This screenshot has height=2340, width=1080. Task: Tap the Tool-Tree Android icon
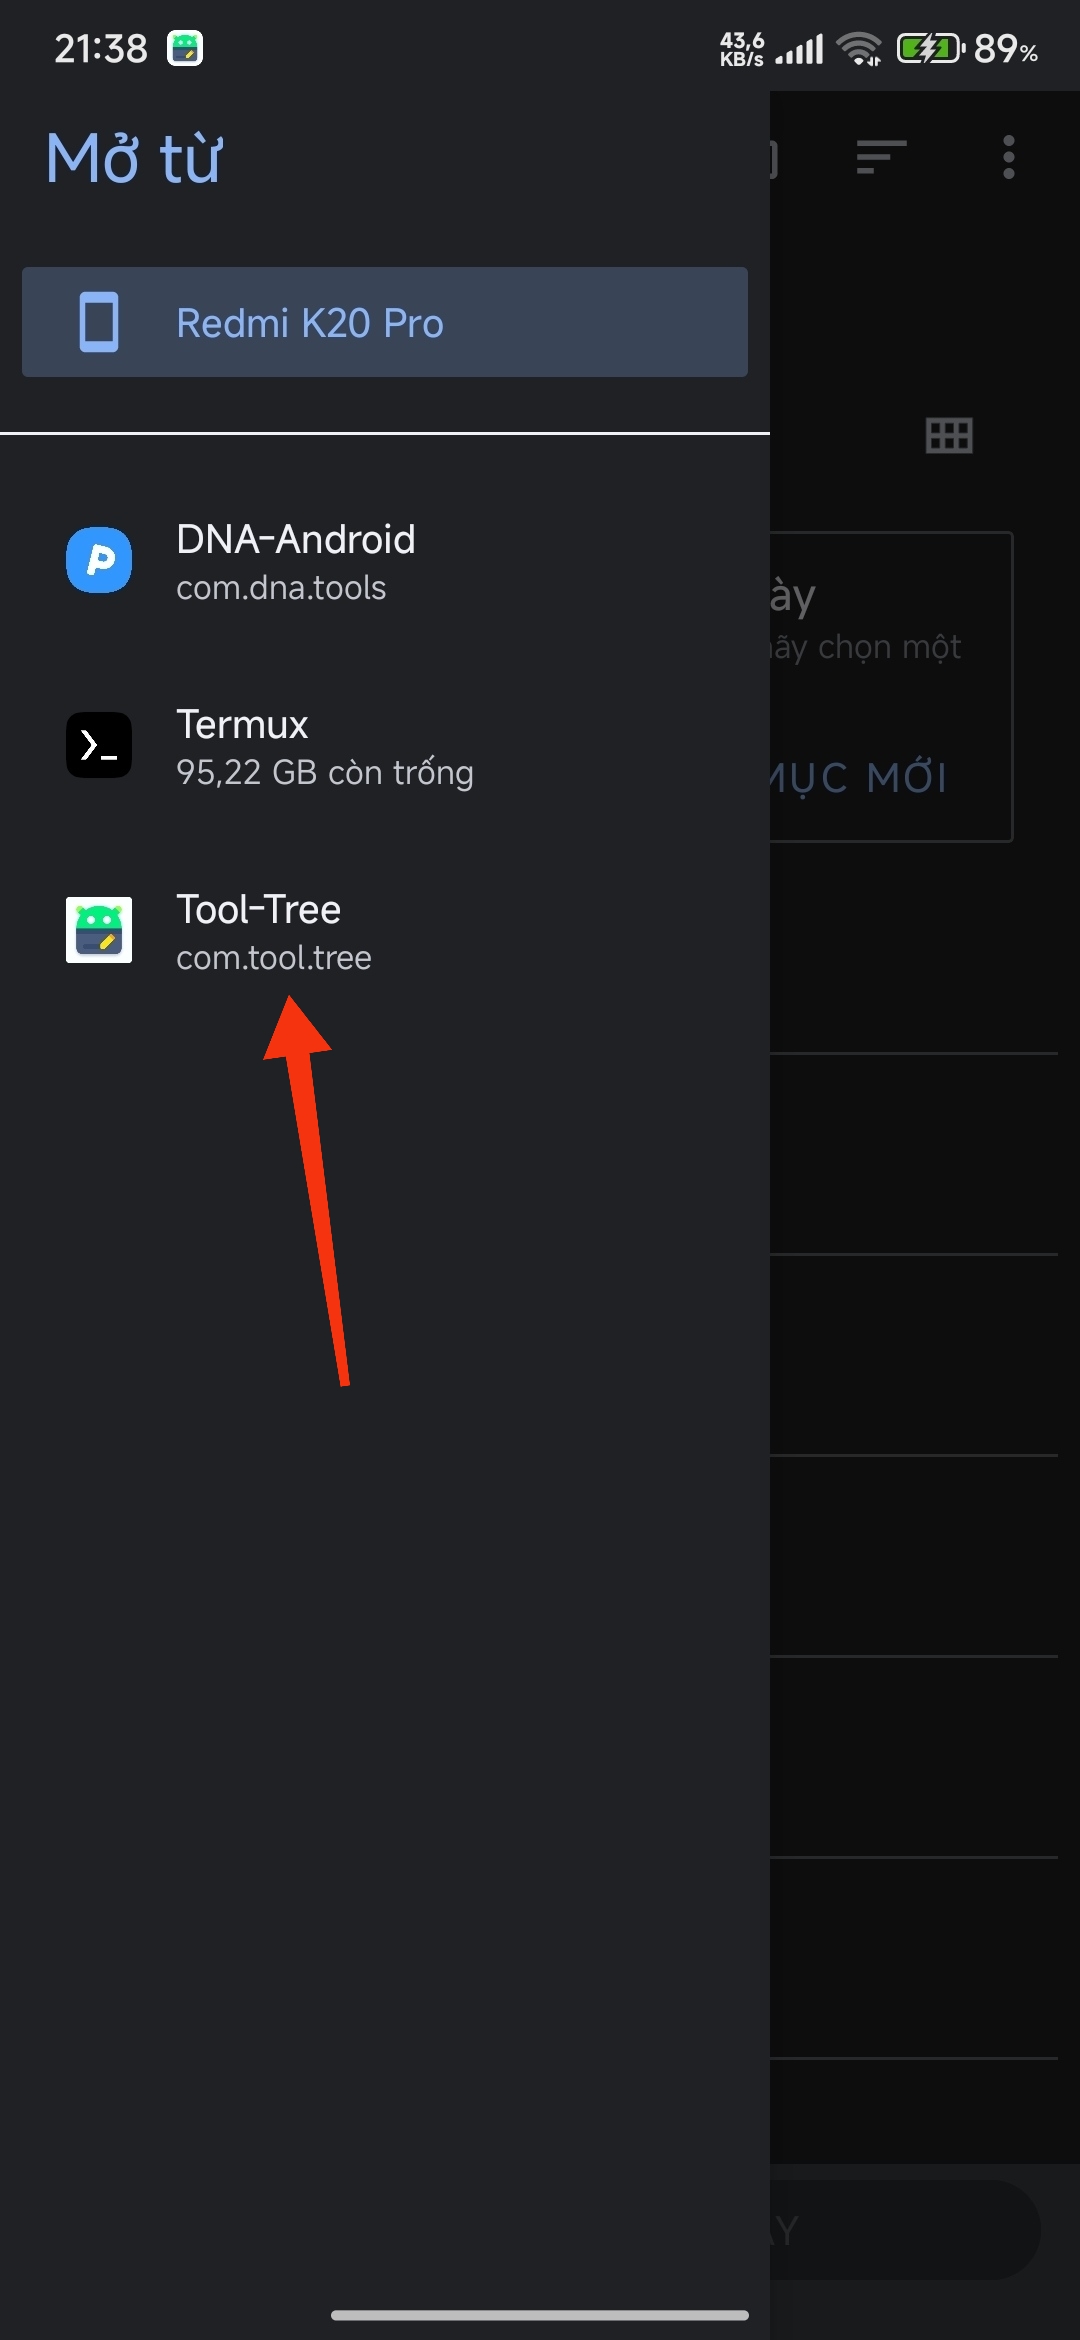coord(99,930)
